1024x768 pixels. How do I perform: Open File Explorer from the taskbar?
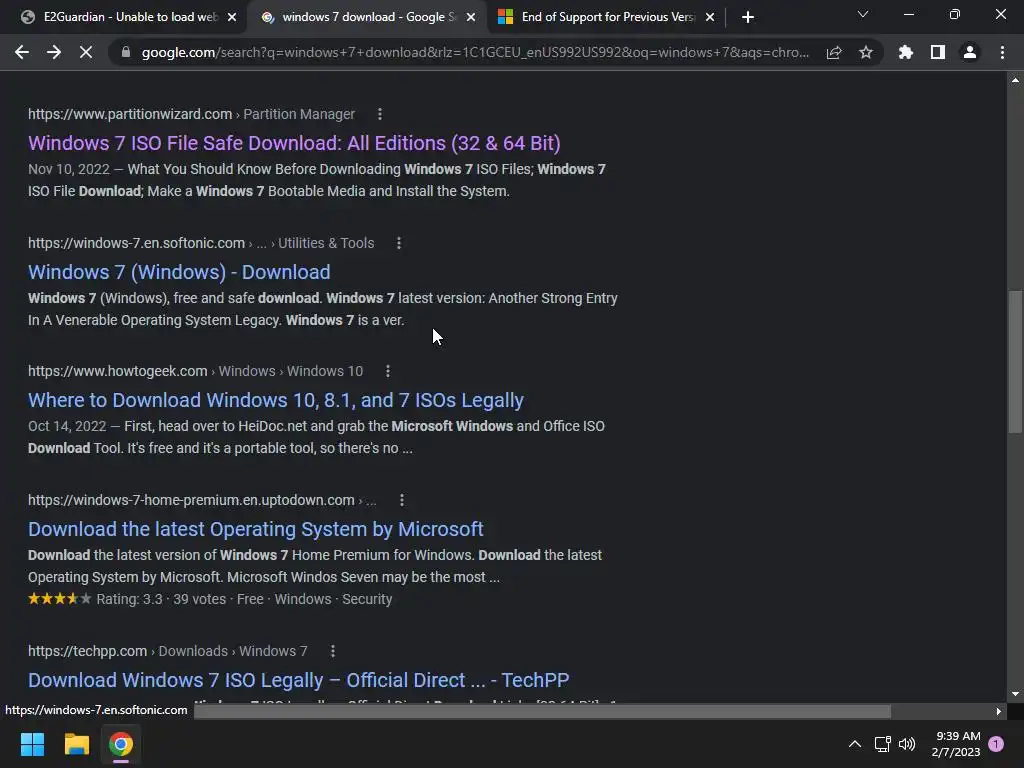pos(76,744)
